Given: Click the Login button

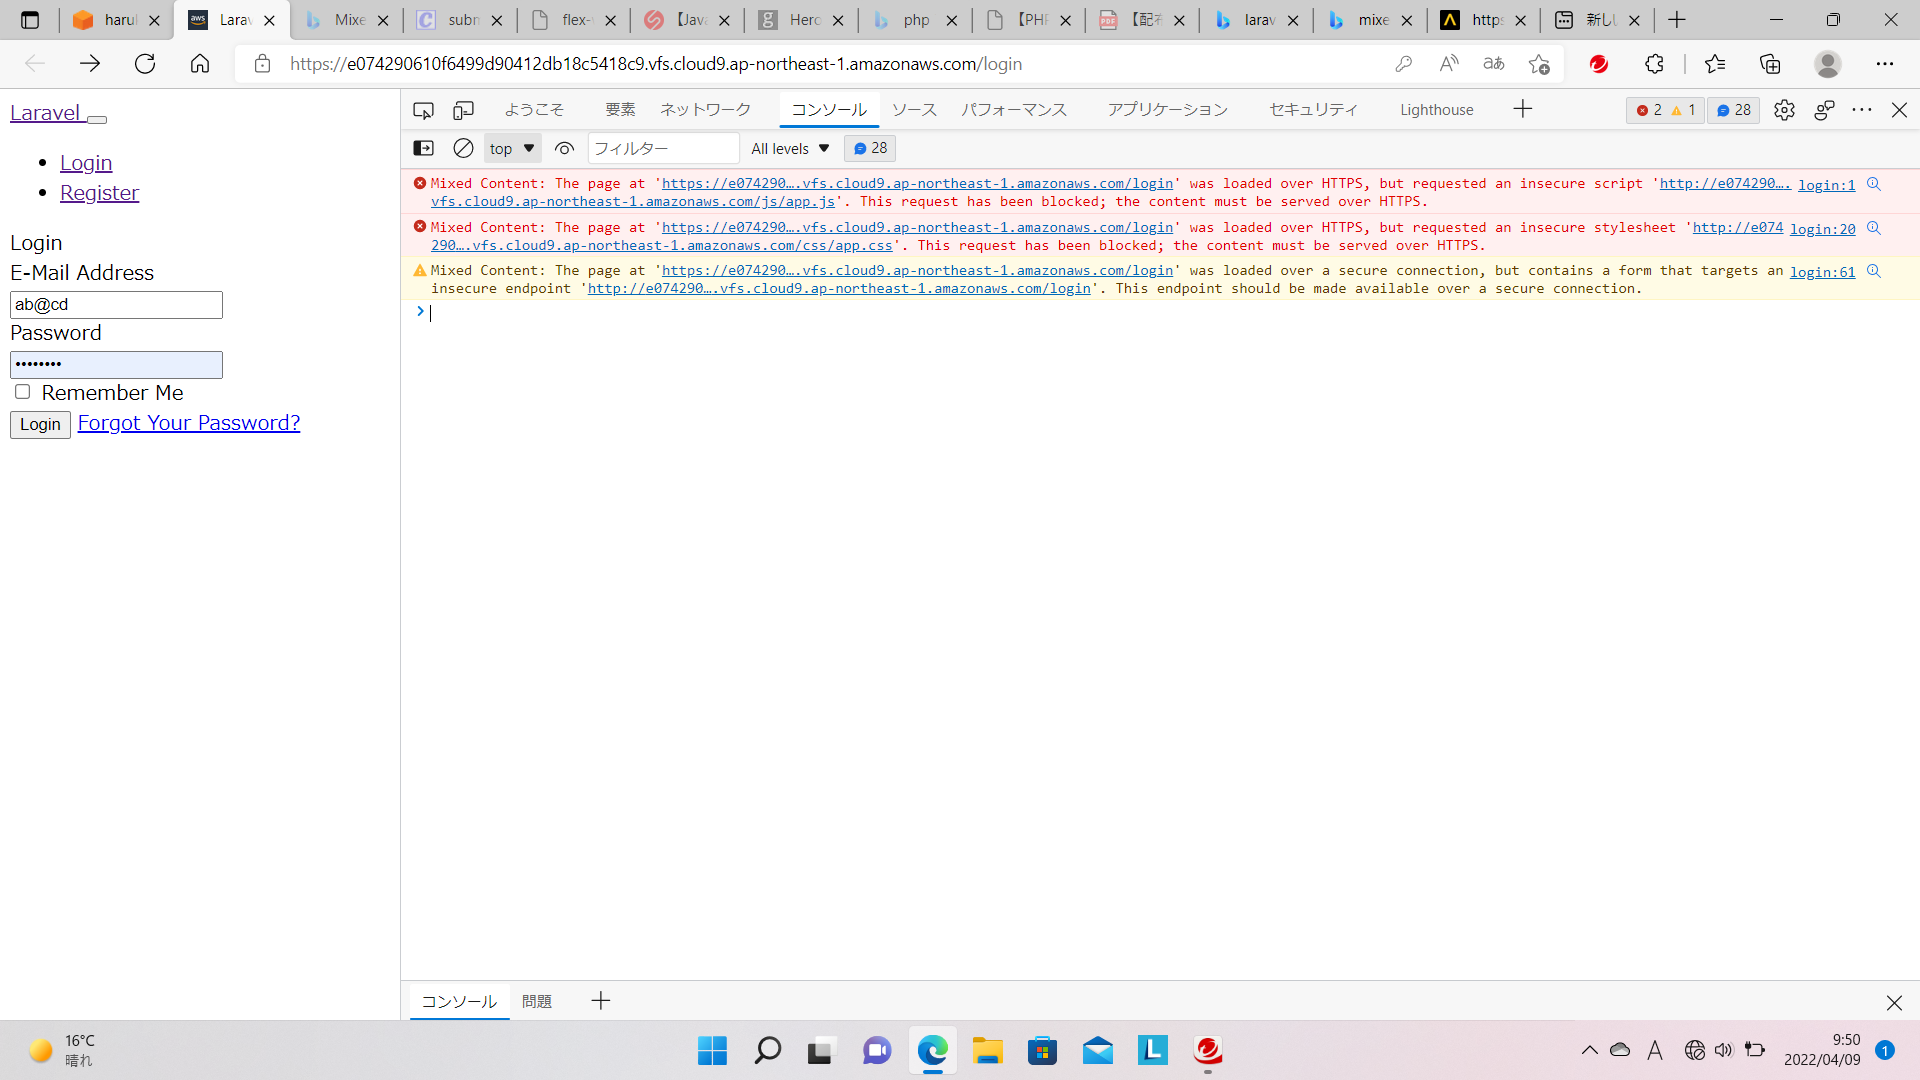Looking at the screenshot, I should pyautogui.click(x=39, y=424).
